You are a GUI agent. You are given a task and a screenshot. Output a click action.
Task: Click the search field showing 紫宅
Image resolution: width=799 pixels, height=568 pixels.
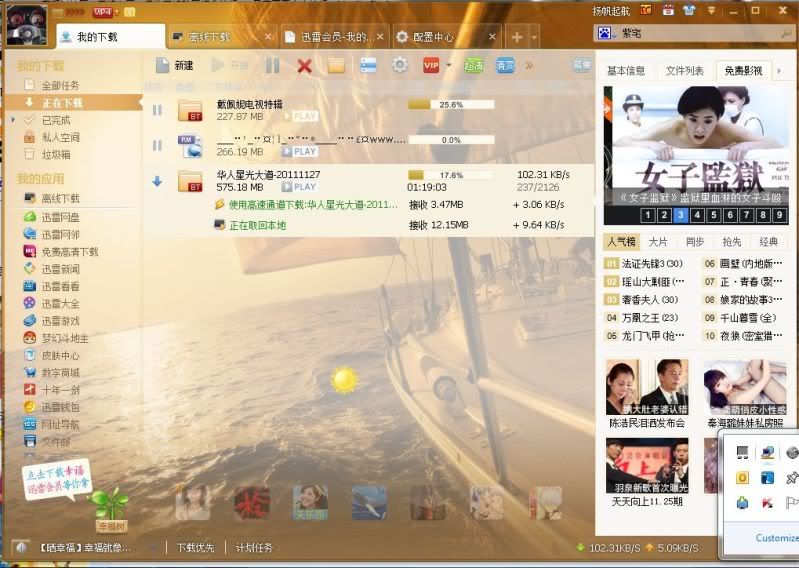696,34
